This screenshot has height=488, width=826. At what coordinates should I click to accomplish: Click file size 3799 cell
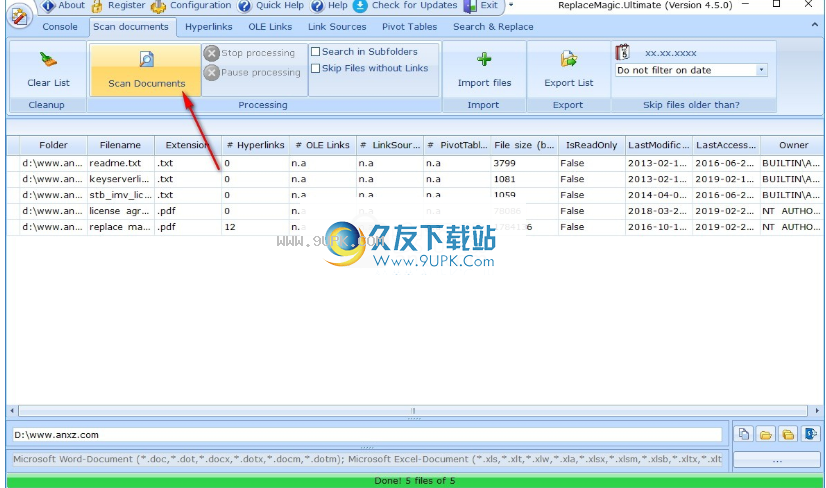(x=524, y=163)
